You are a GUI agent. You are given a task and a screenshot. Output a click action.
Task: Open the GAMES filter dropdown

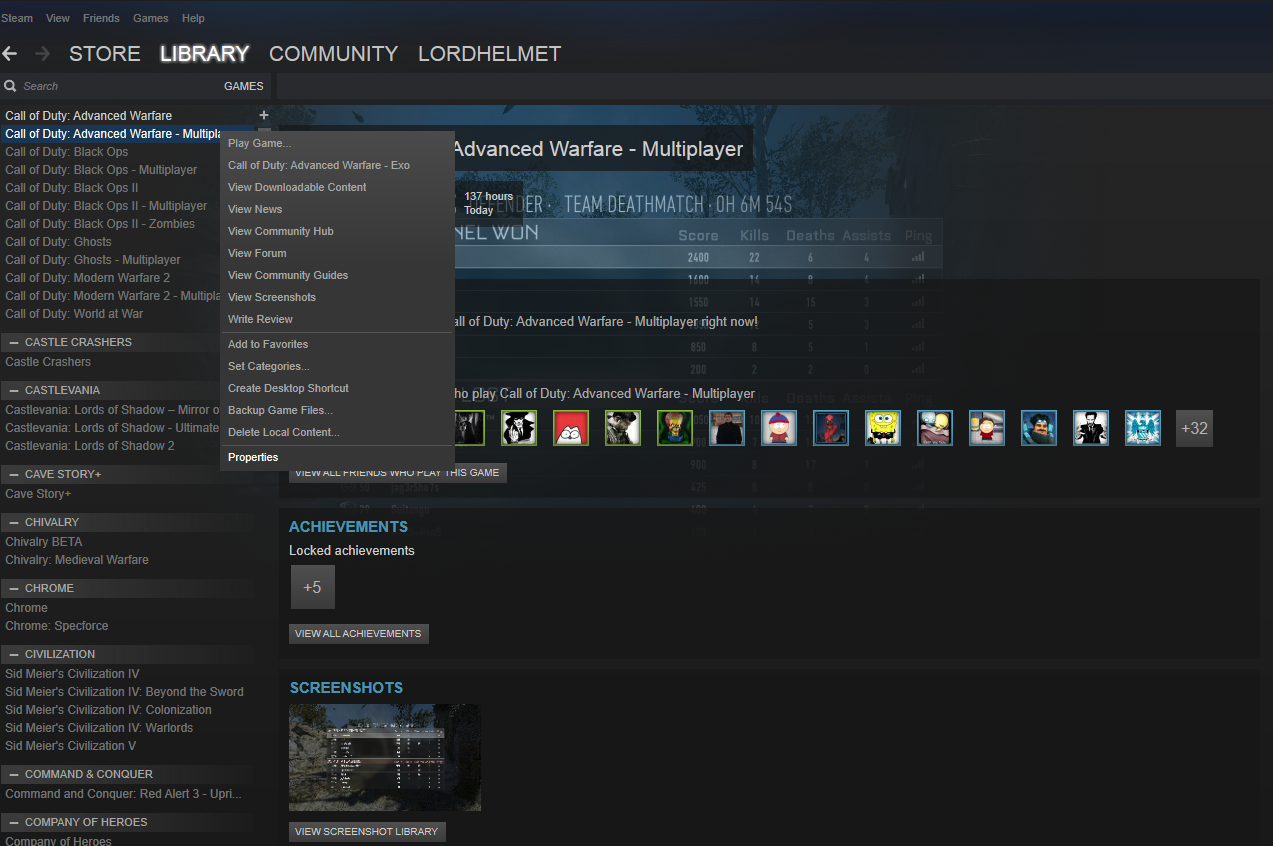[244, 86]
